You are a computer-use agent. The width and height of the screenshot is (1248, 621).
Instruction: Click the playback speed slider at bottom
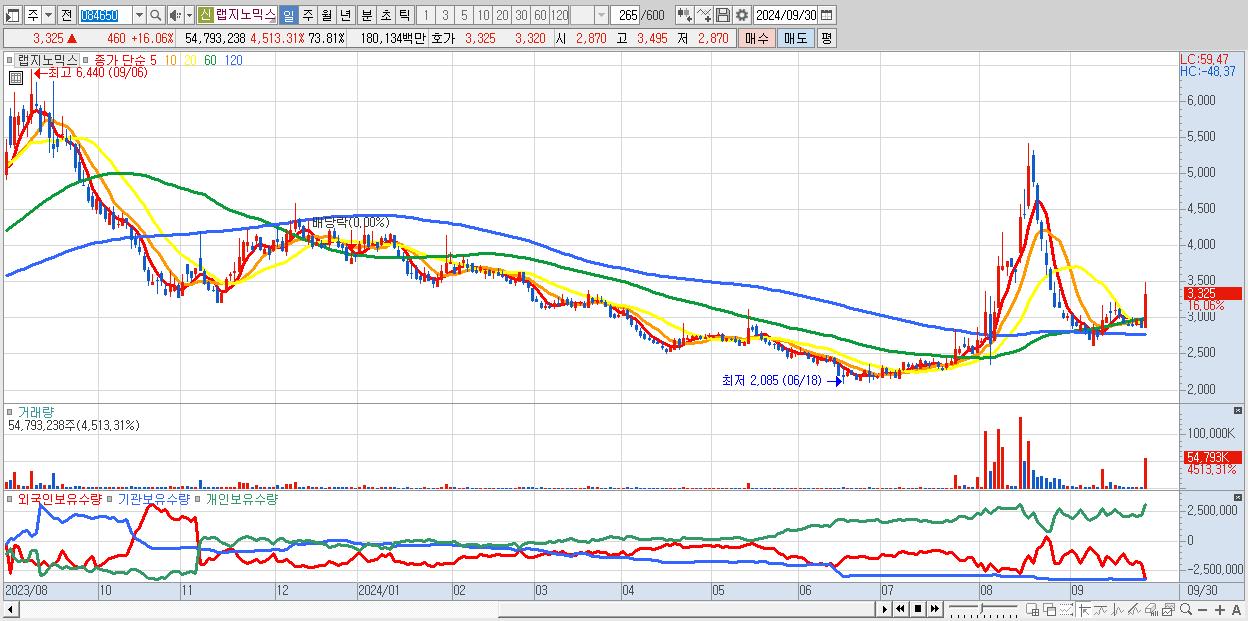(x=982, y=609)
